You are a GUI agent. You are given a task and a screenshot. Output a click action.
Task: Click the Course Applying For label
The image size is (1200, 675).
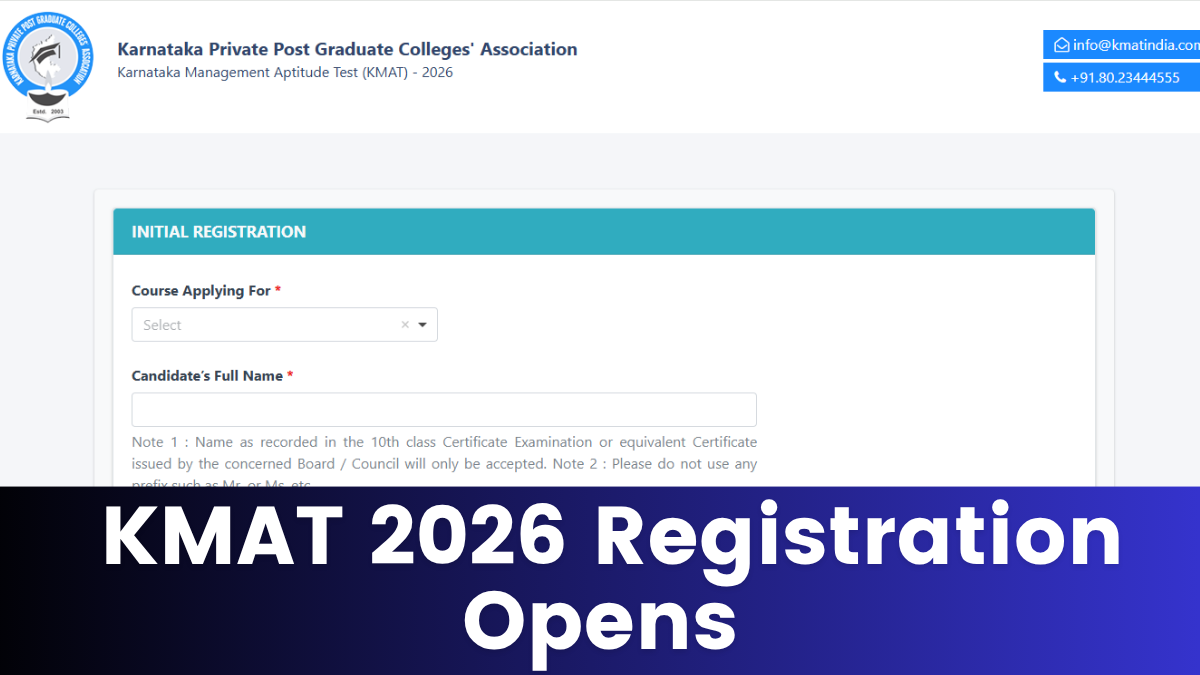201,291
